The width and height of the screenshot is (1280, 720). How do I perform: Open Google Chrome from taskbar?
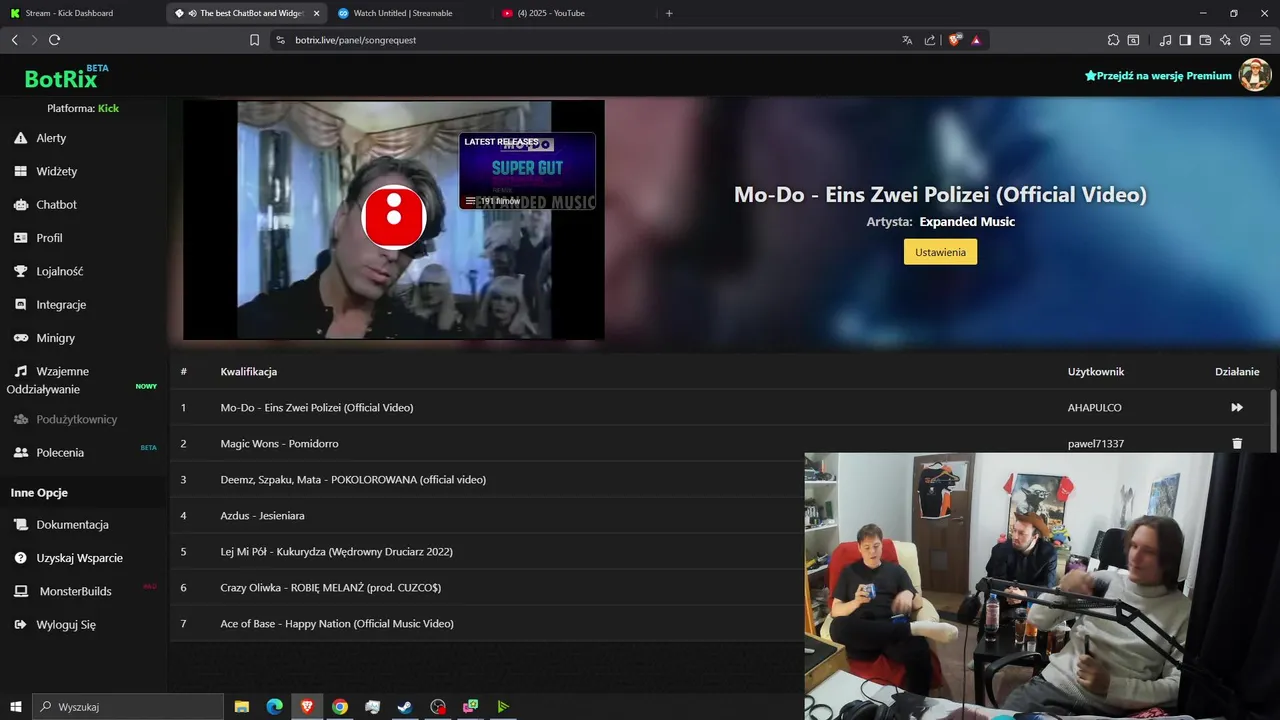[340, 706]
